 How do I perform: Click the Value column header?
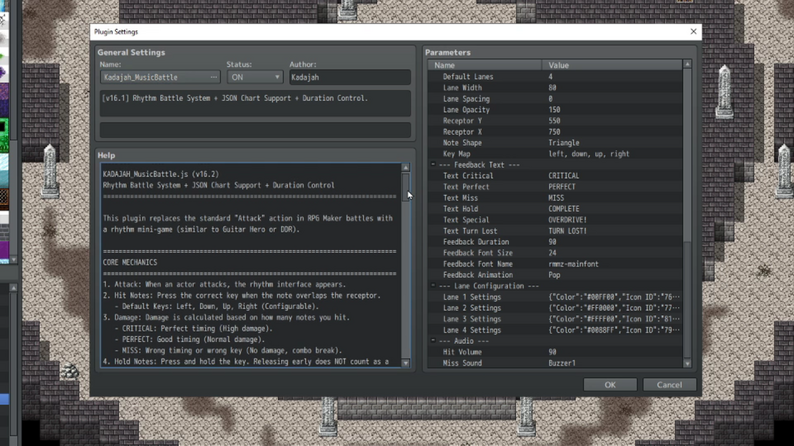(x=612, y=65)
